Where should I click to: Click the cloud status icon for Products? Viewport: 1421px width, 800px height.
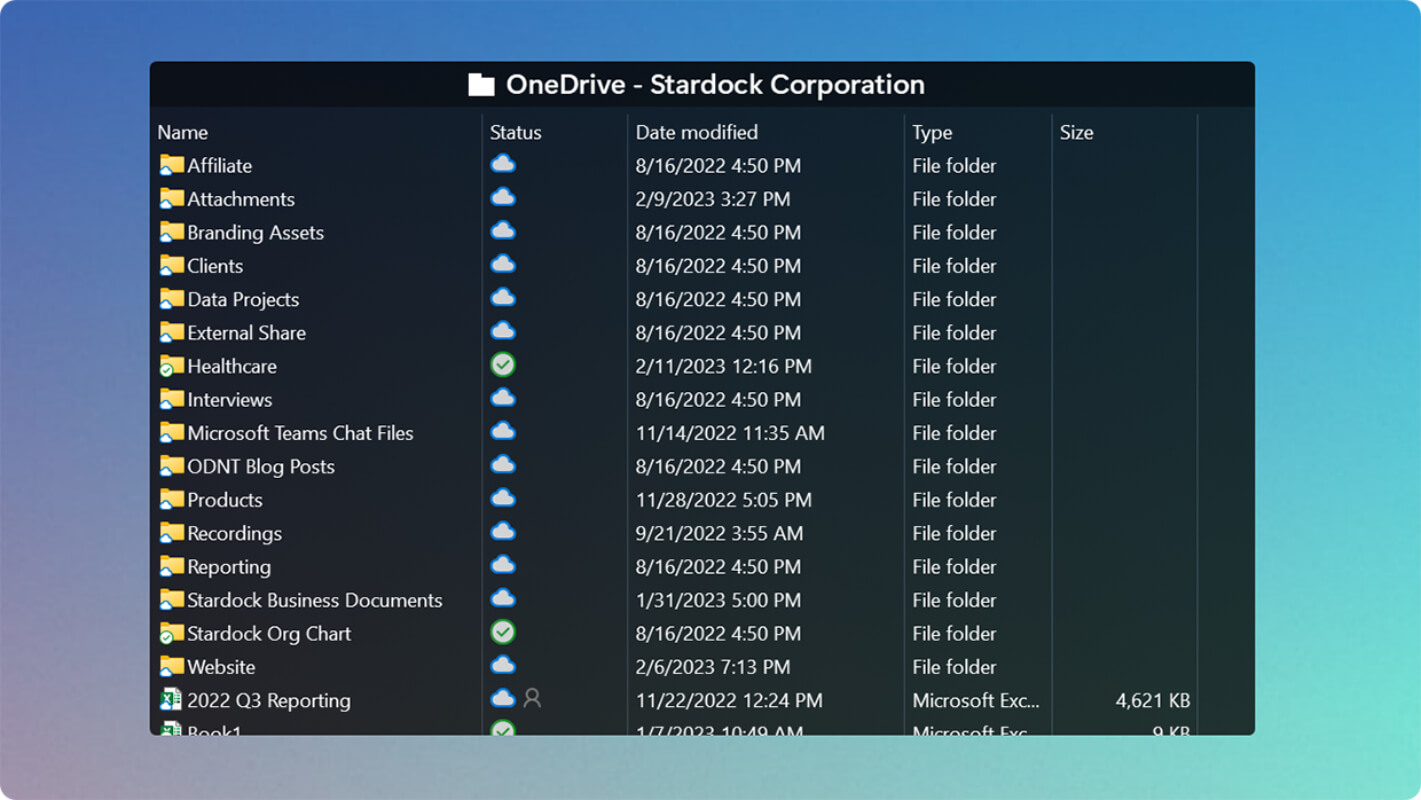(503, 498)
